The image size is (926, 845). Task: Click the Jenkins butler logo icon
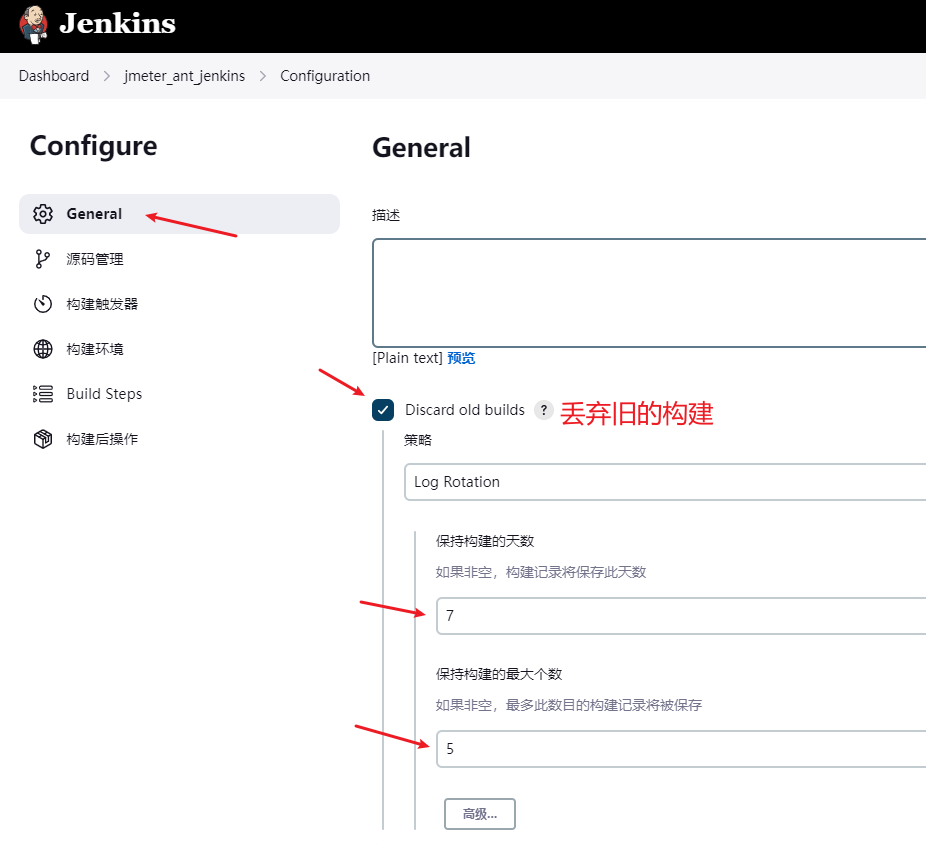pyautogui.click(x=33, y=24)
